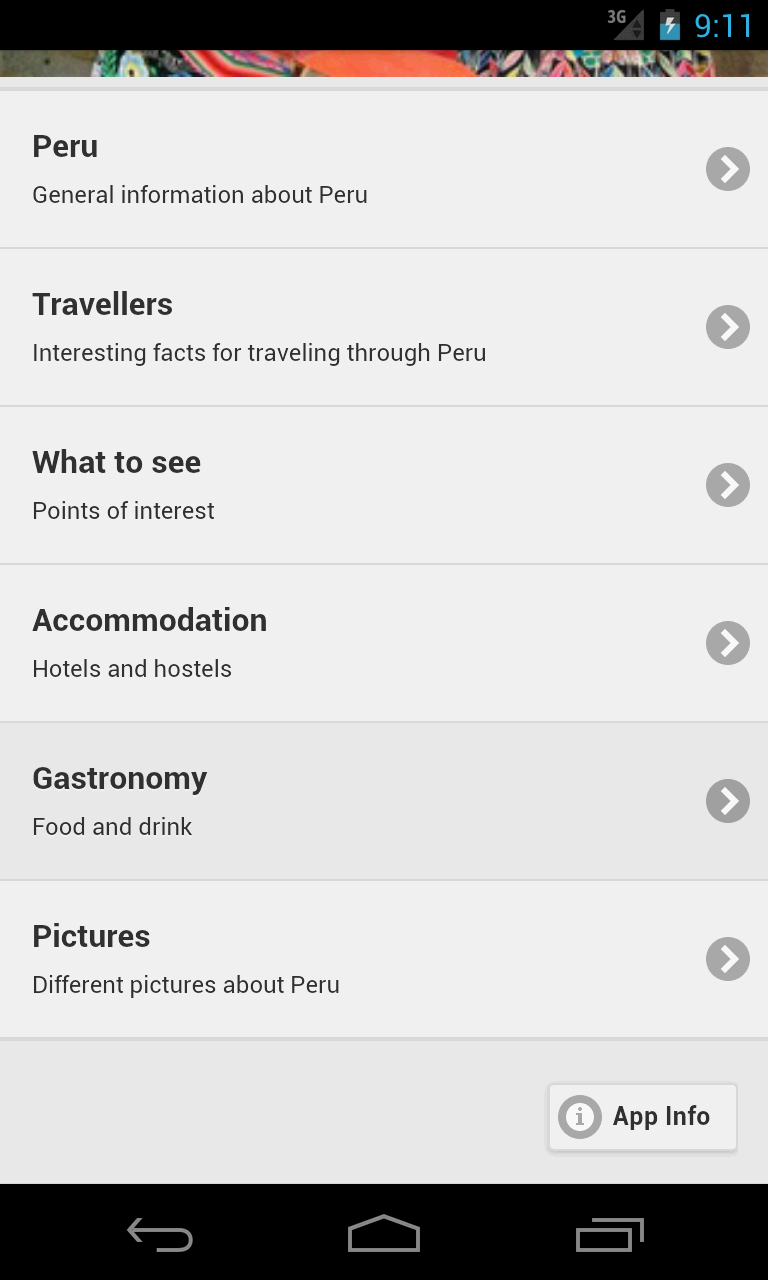Image resolution: width=768 pixels, height=1280 pixels.
Task: Click the Accommodation row arrow icon
Action: tap(727, 643)
